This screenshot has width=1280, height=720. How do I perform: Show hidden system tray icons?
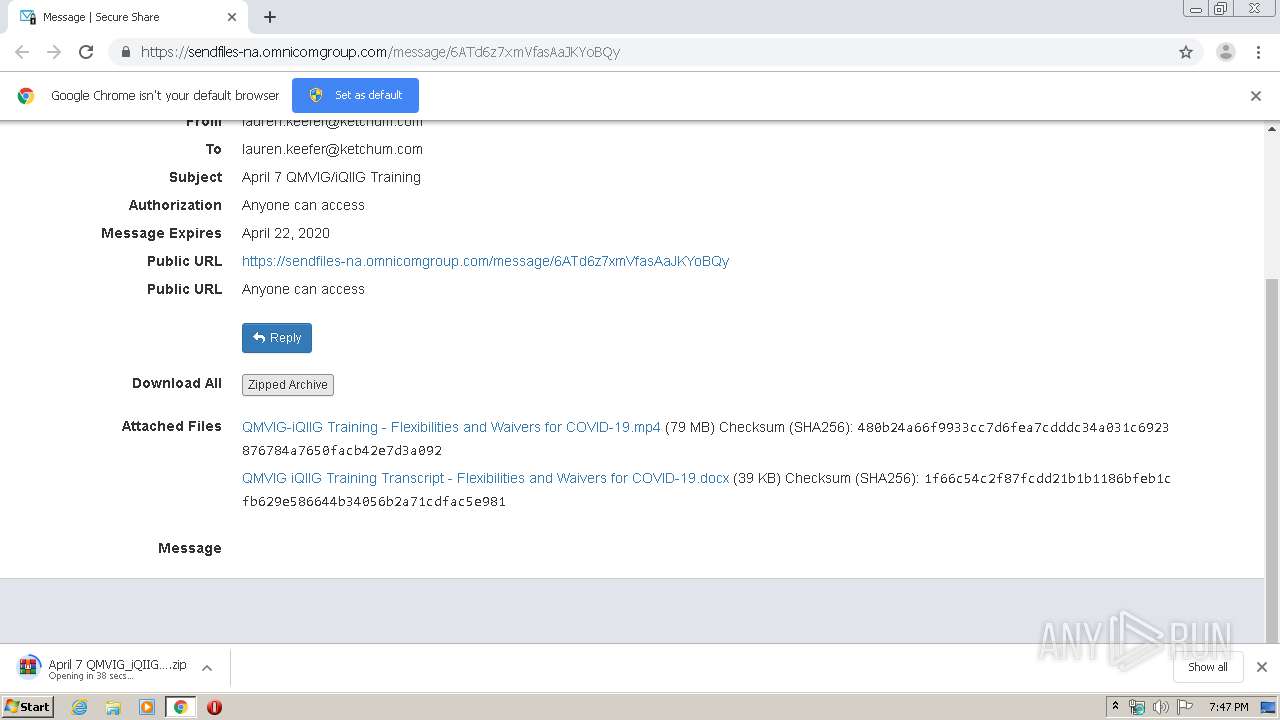[1115, 707]
